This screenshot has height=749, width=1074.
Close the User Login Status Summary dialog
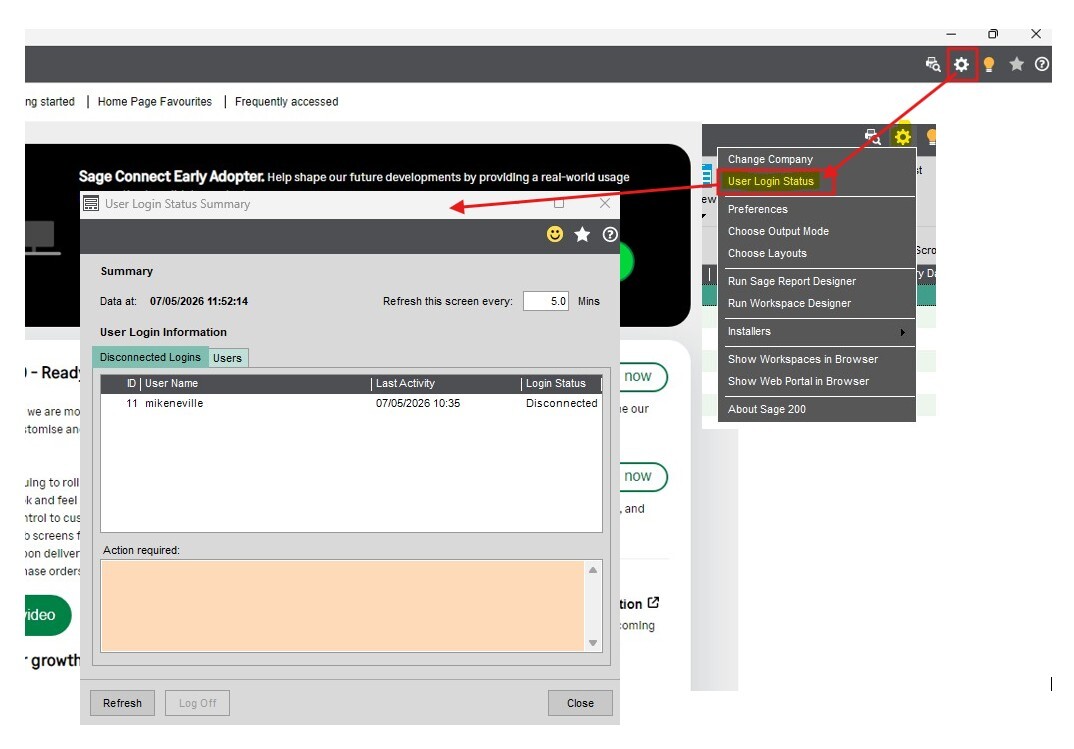point(605,203)
